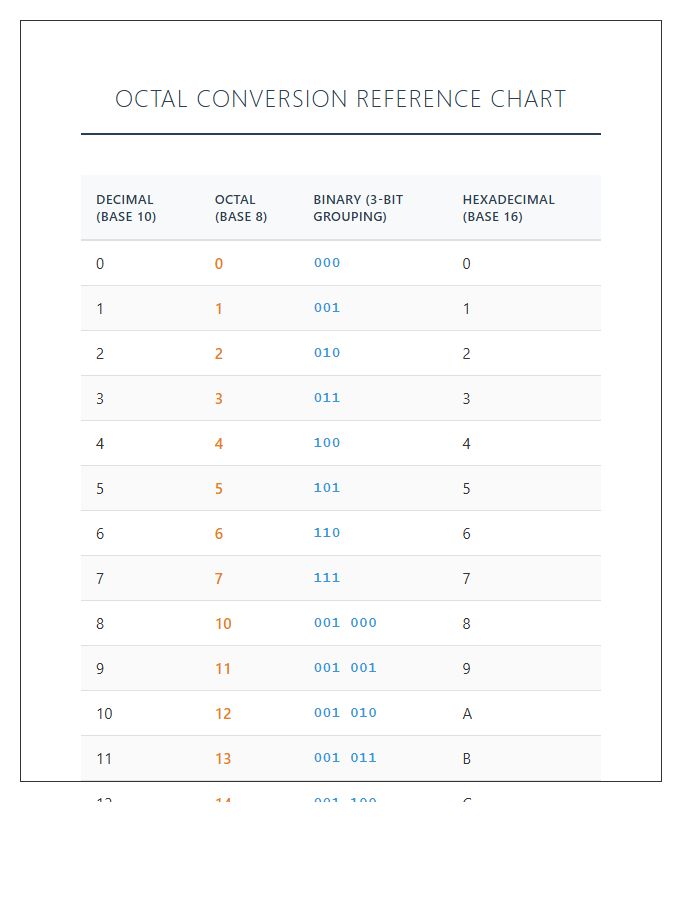Click the Binary (3-Bit Grouping) column header

[x=358, y=208]
